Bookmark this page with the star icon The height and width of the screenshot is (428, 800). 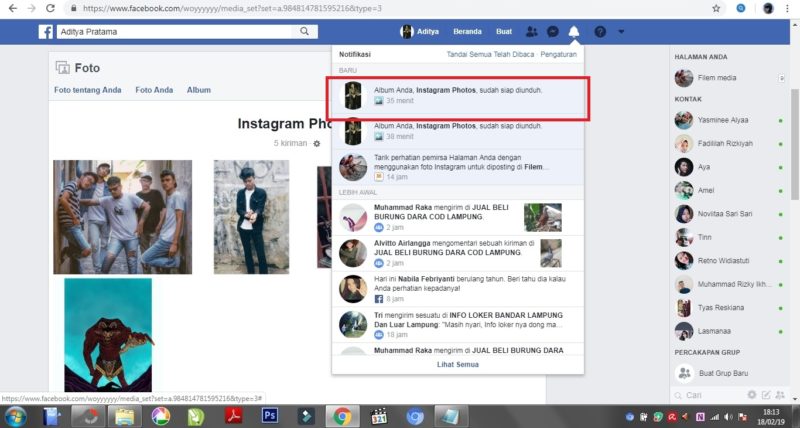pos(716,8)
